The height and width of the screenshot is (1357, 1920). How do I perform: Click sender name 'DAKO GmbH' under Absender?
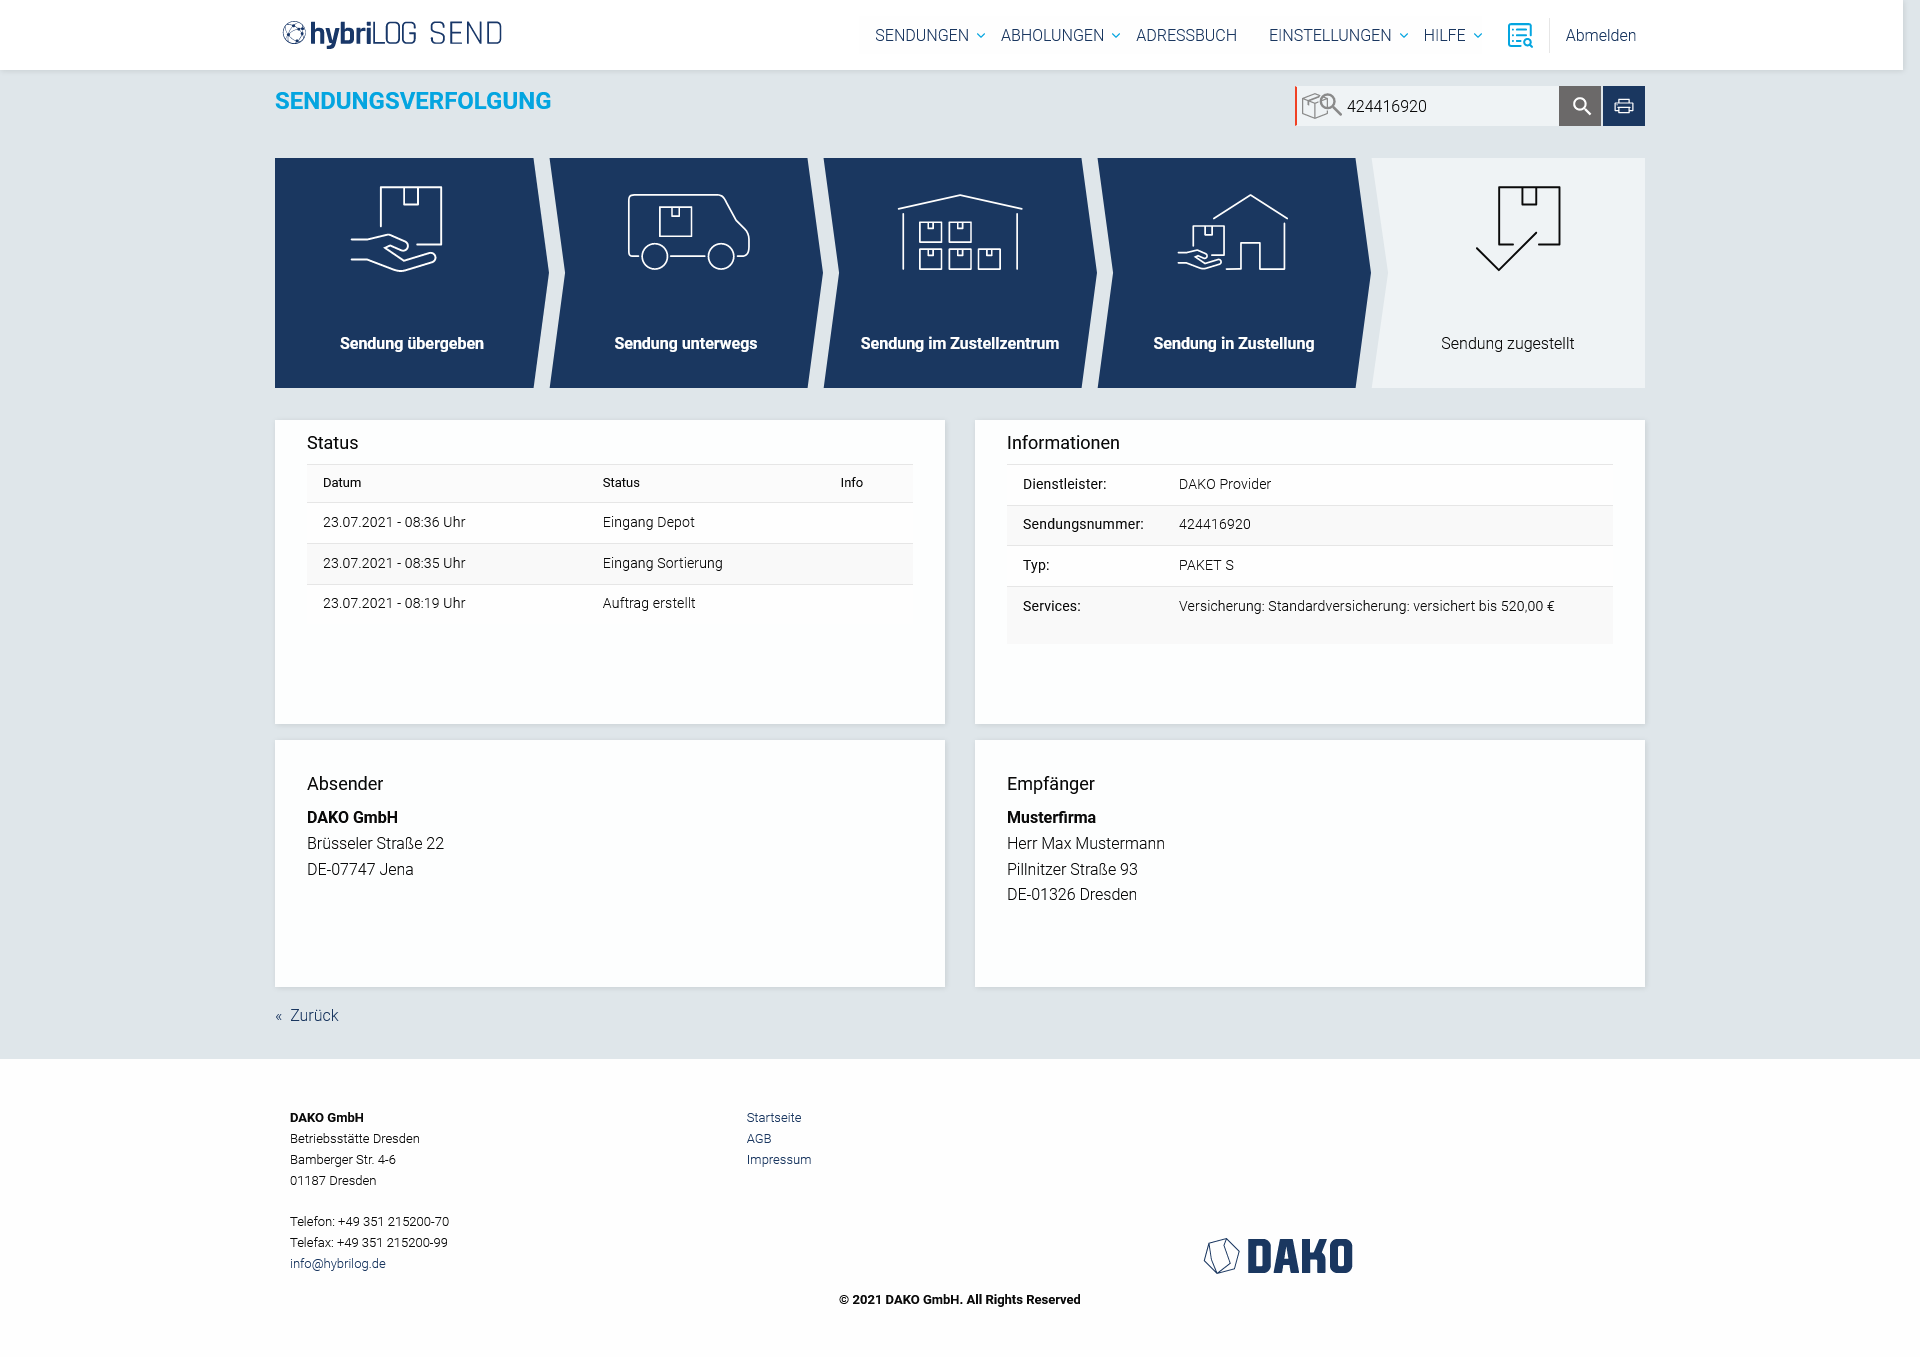[352, 817]
